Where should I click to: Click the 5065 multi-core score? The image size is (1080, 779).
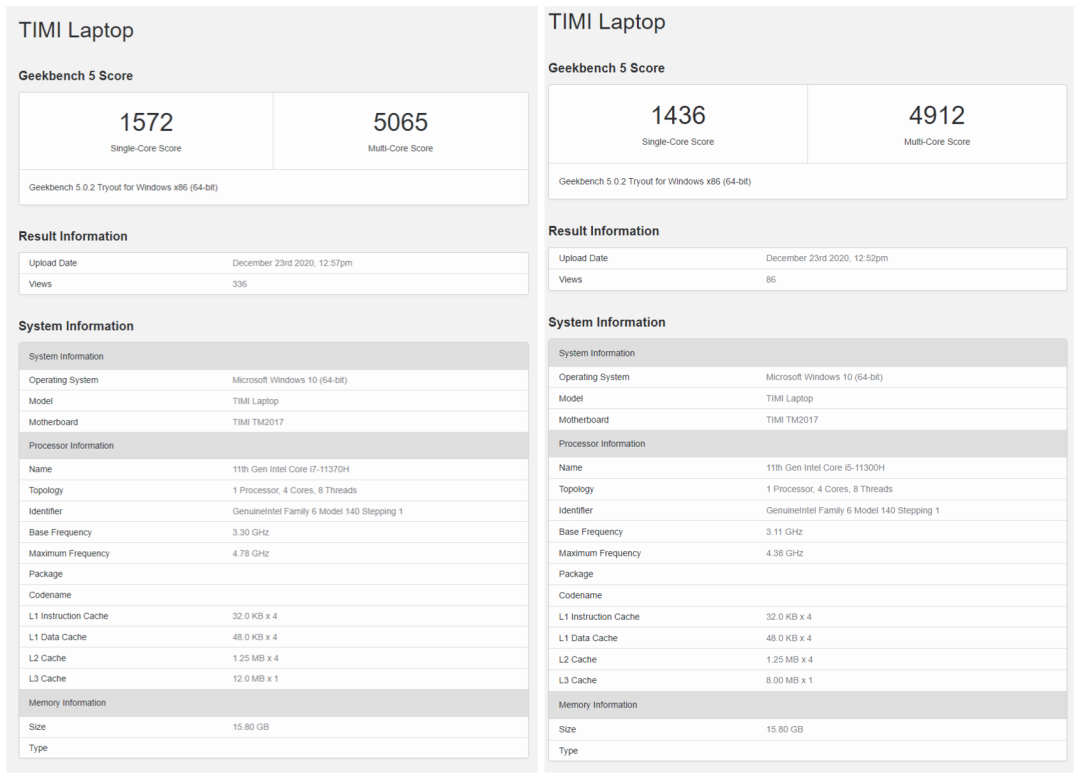coord(400,122)
